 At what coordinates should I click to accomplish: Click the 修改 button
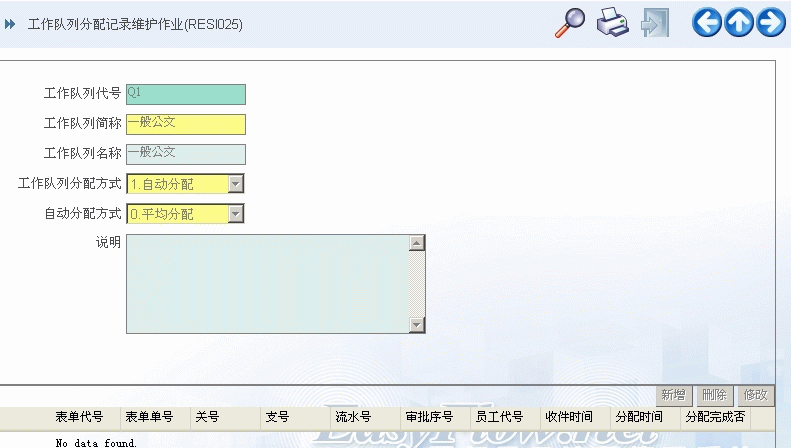coord(755,395)
